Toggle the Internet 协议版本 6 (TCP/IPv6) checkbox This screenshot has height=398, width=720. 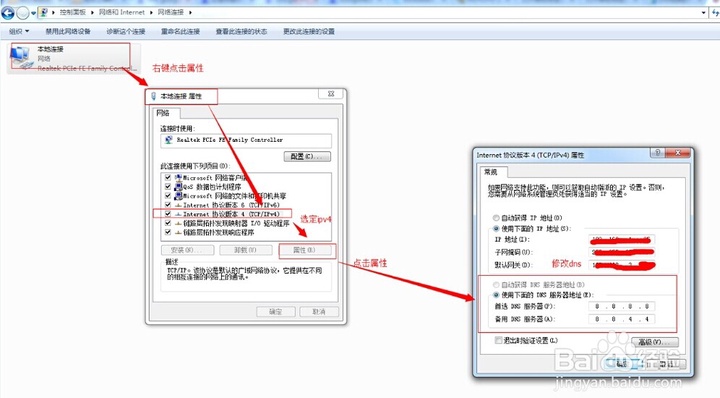(x=168, y=205)
